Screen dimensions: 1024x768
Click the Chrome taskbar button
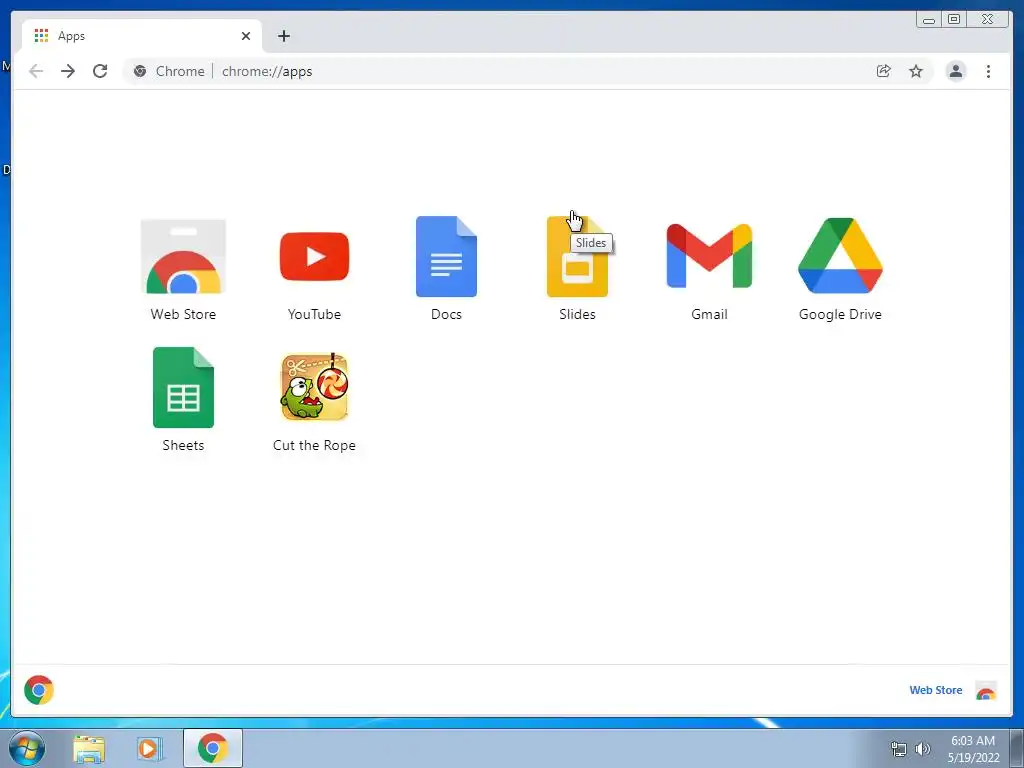tap(213, 748)
